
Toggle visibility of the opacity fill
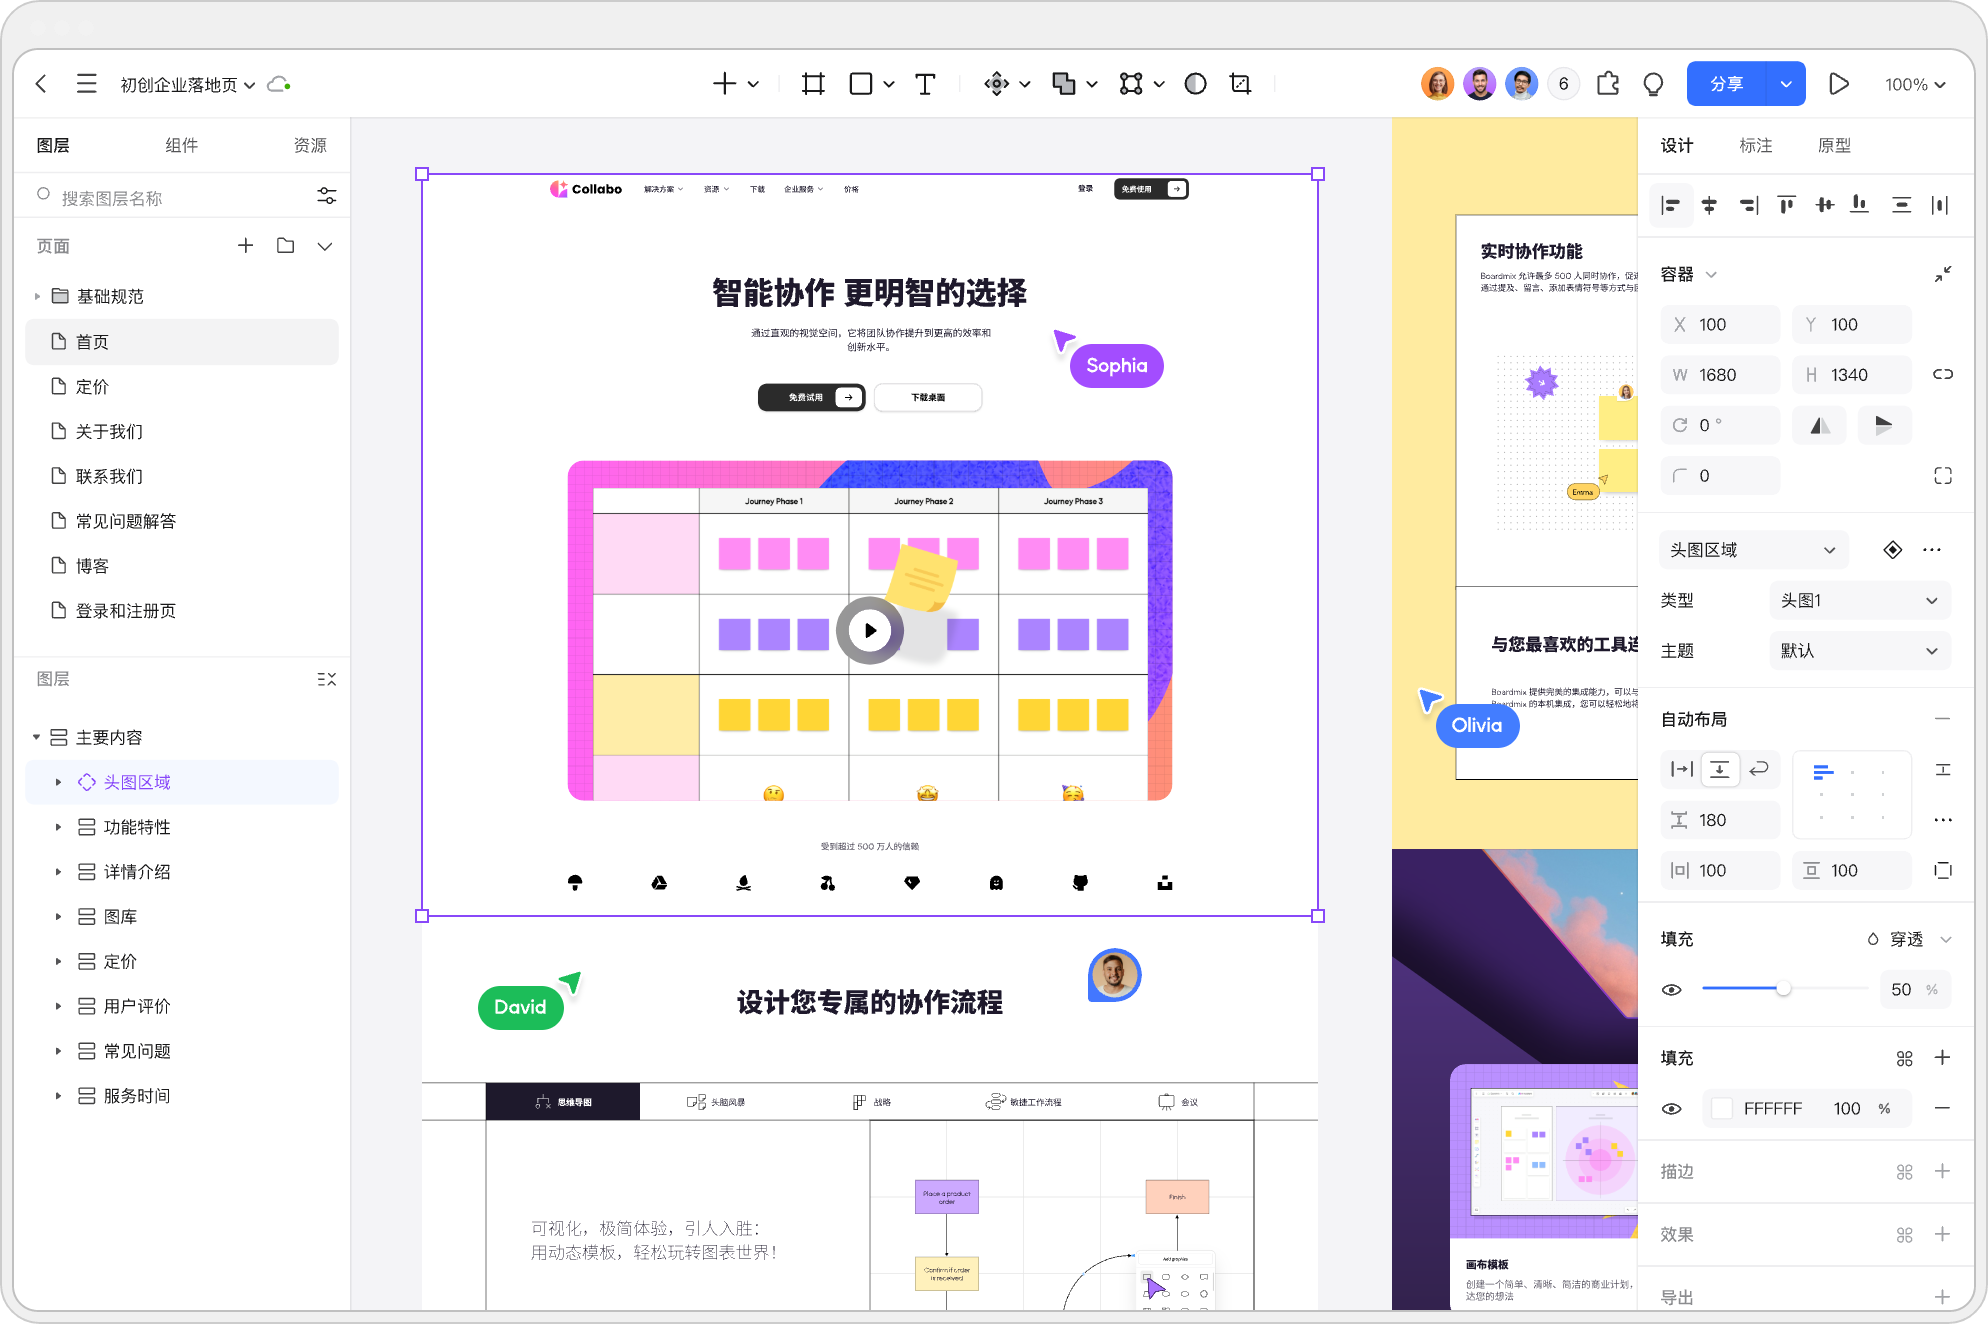click(x=1672, y=989)
